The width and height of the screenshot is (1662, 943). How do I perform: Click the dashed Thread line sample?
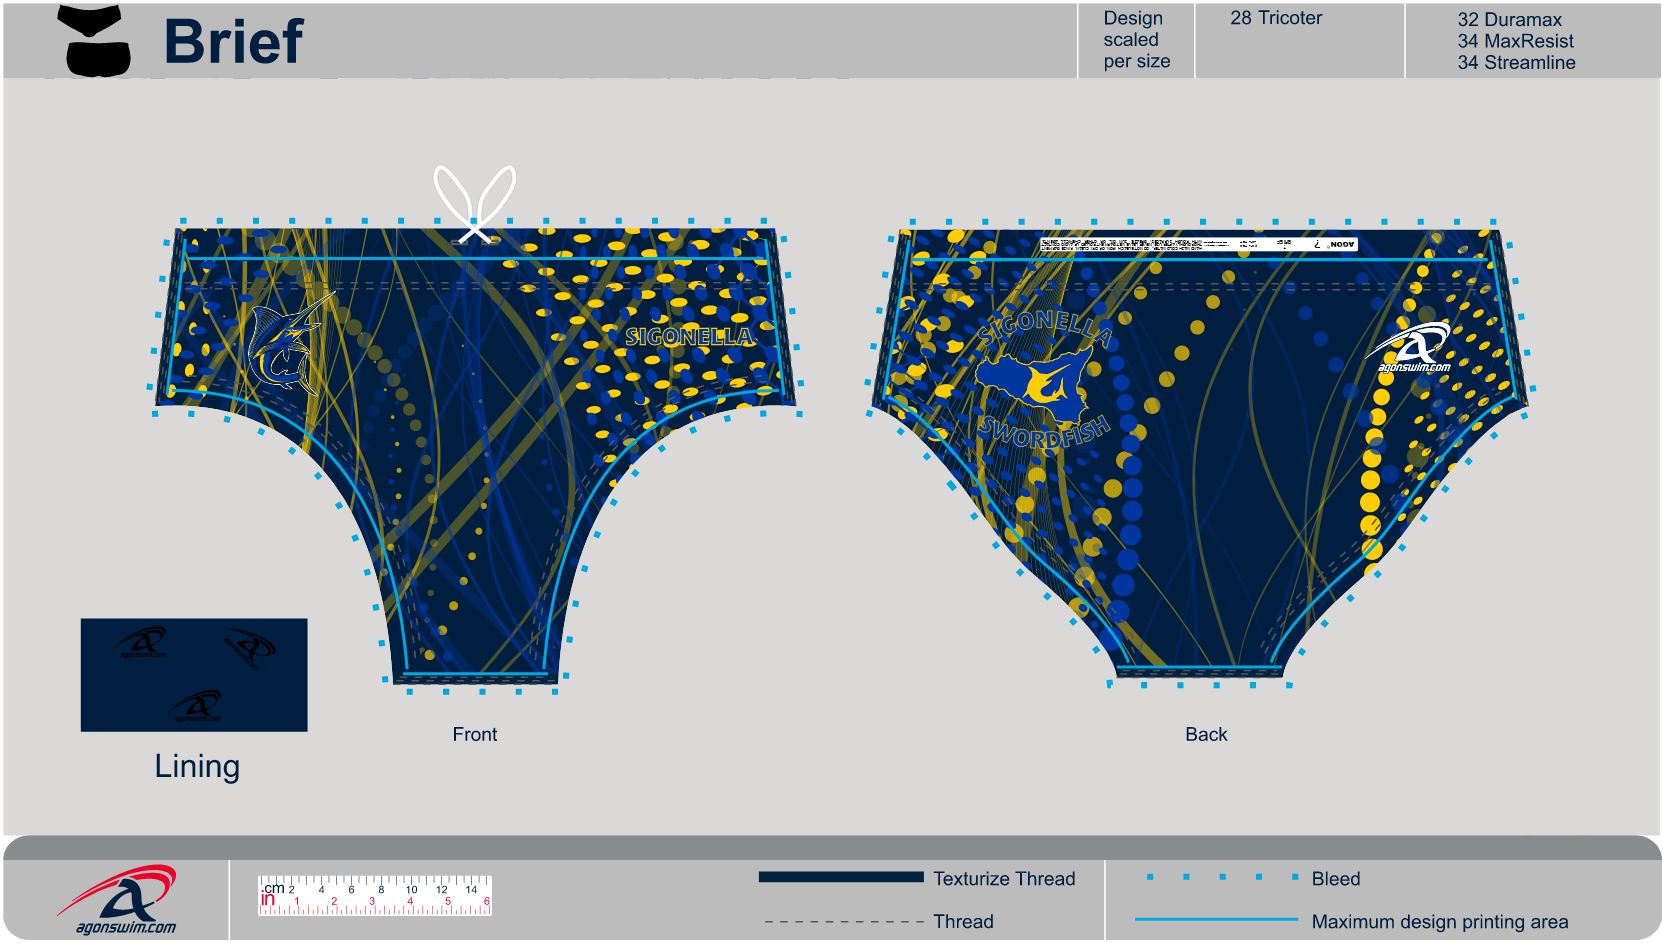(843, 922)
